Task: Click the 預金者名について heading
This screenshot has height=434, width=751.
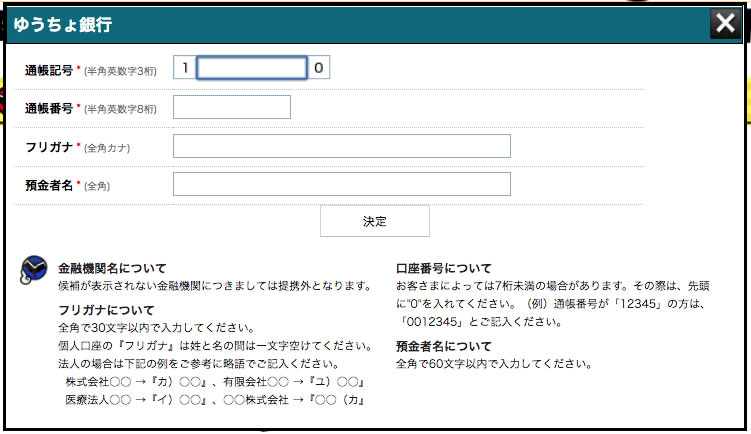Action: pyautogui.click(x=444, y=346)
